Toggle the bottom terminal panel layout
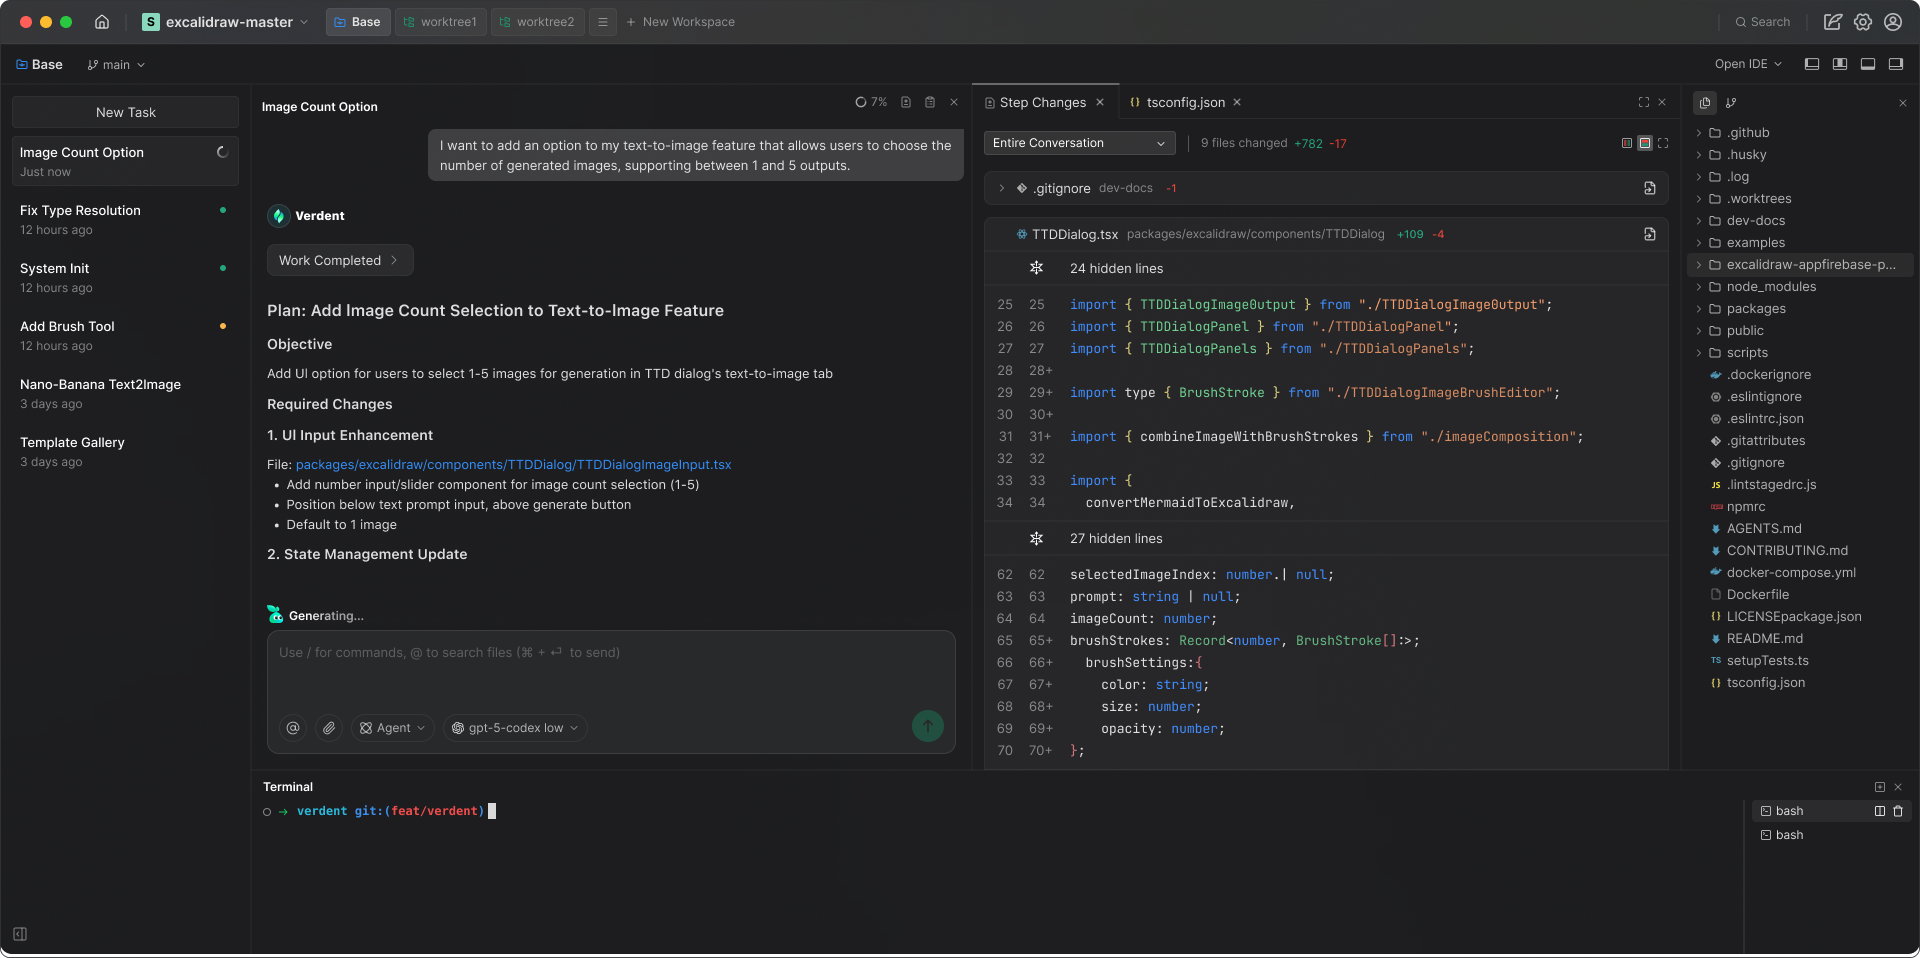The width and height of the screenshot is (1920, 958). pos(1867,64)
